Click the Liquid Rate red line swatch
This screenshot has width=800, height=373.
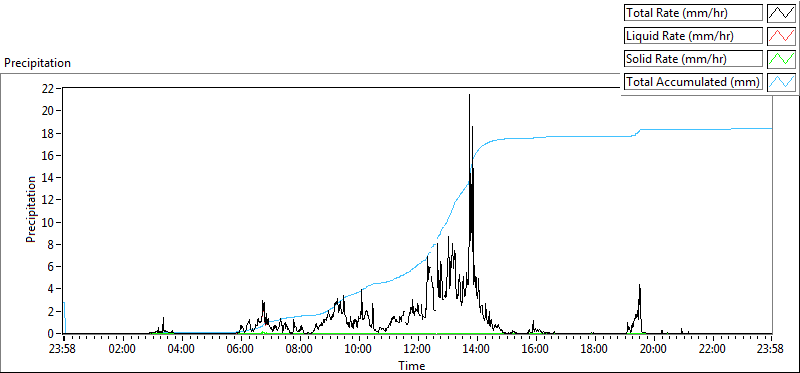tap(781, 36)
